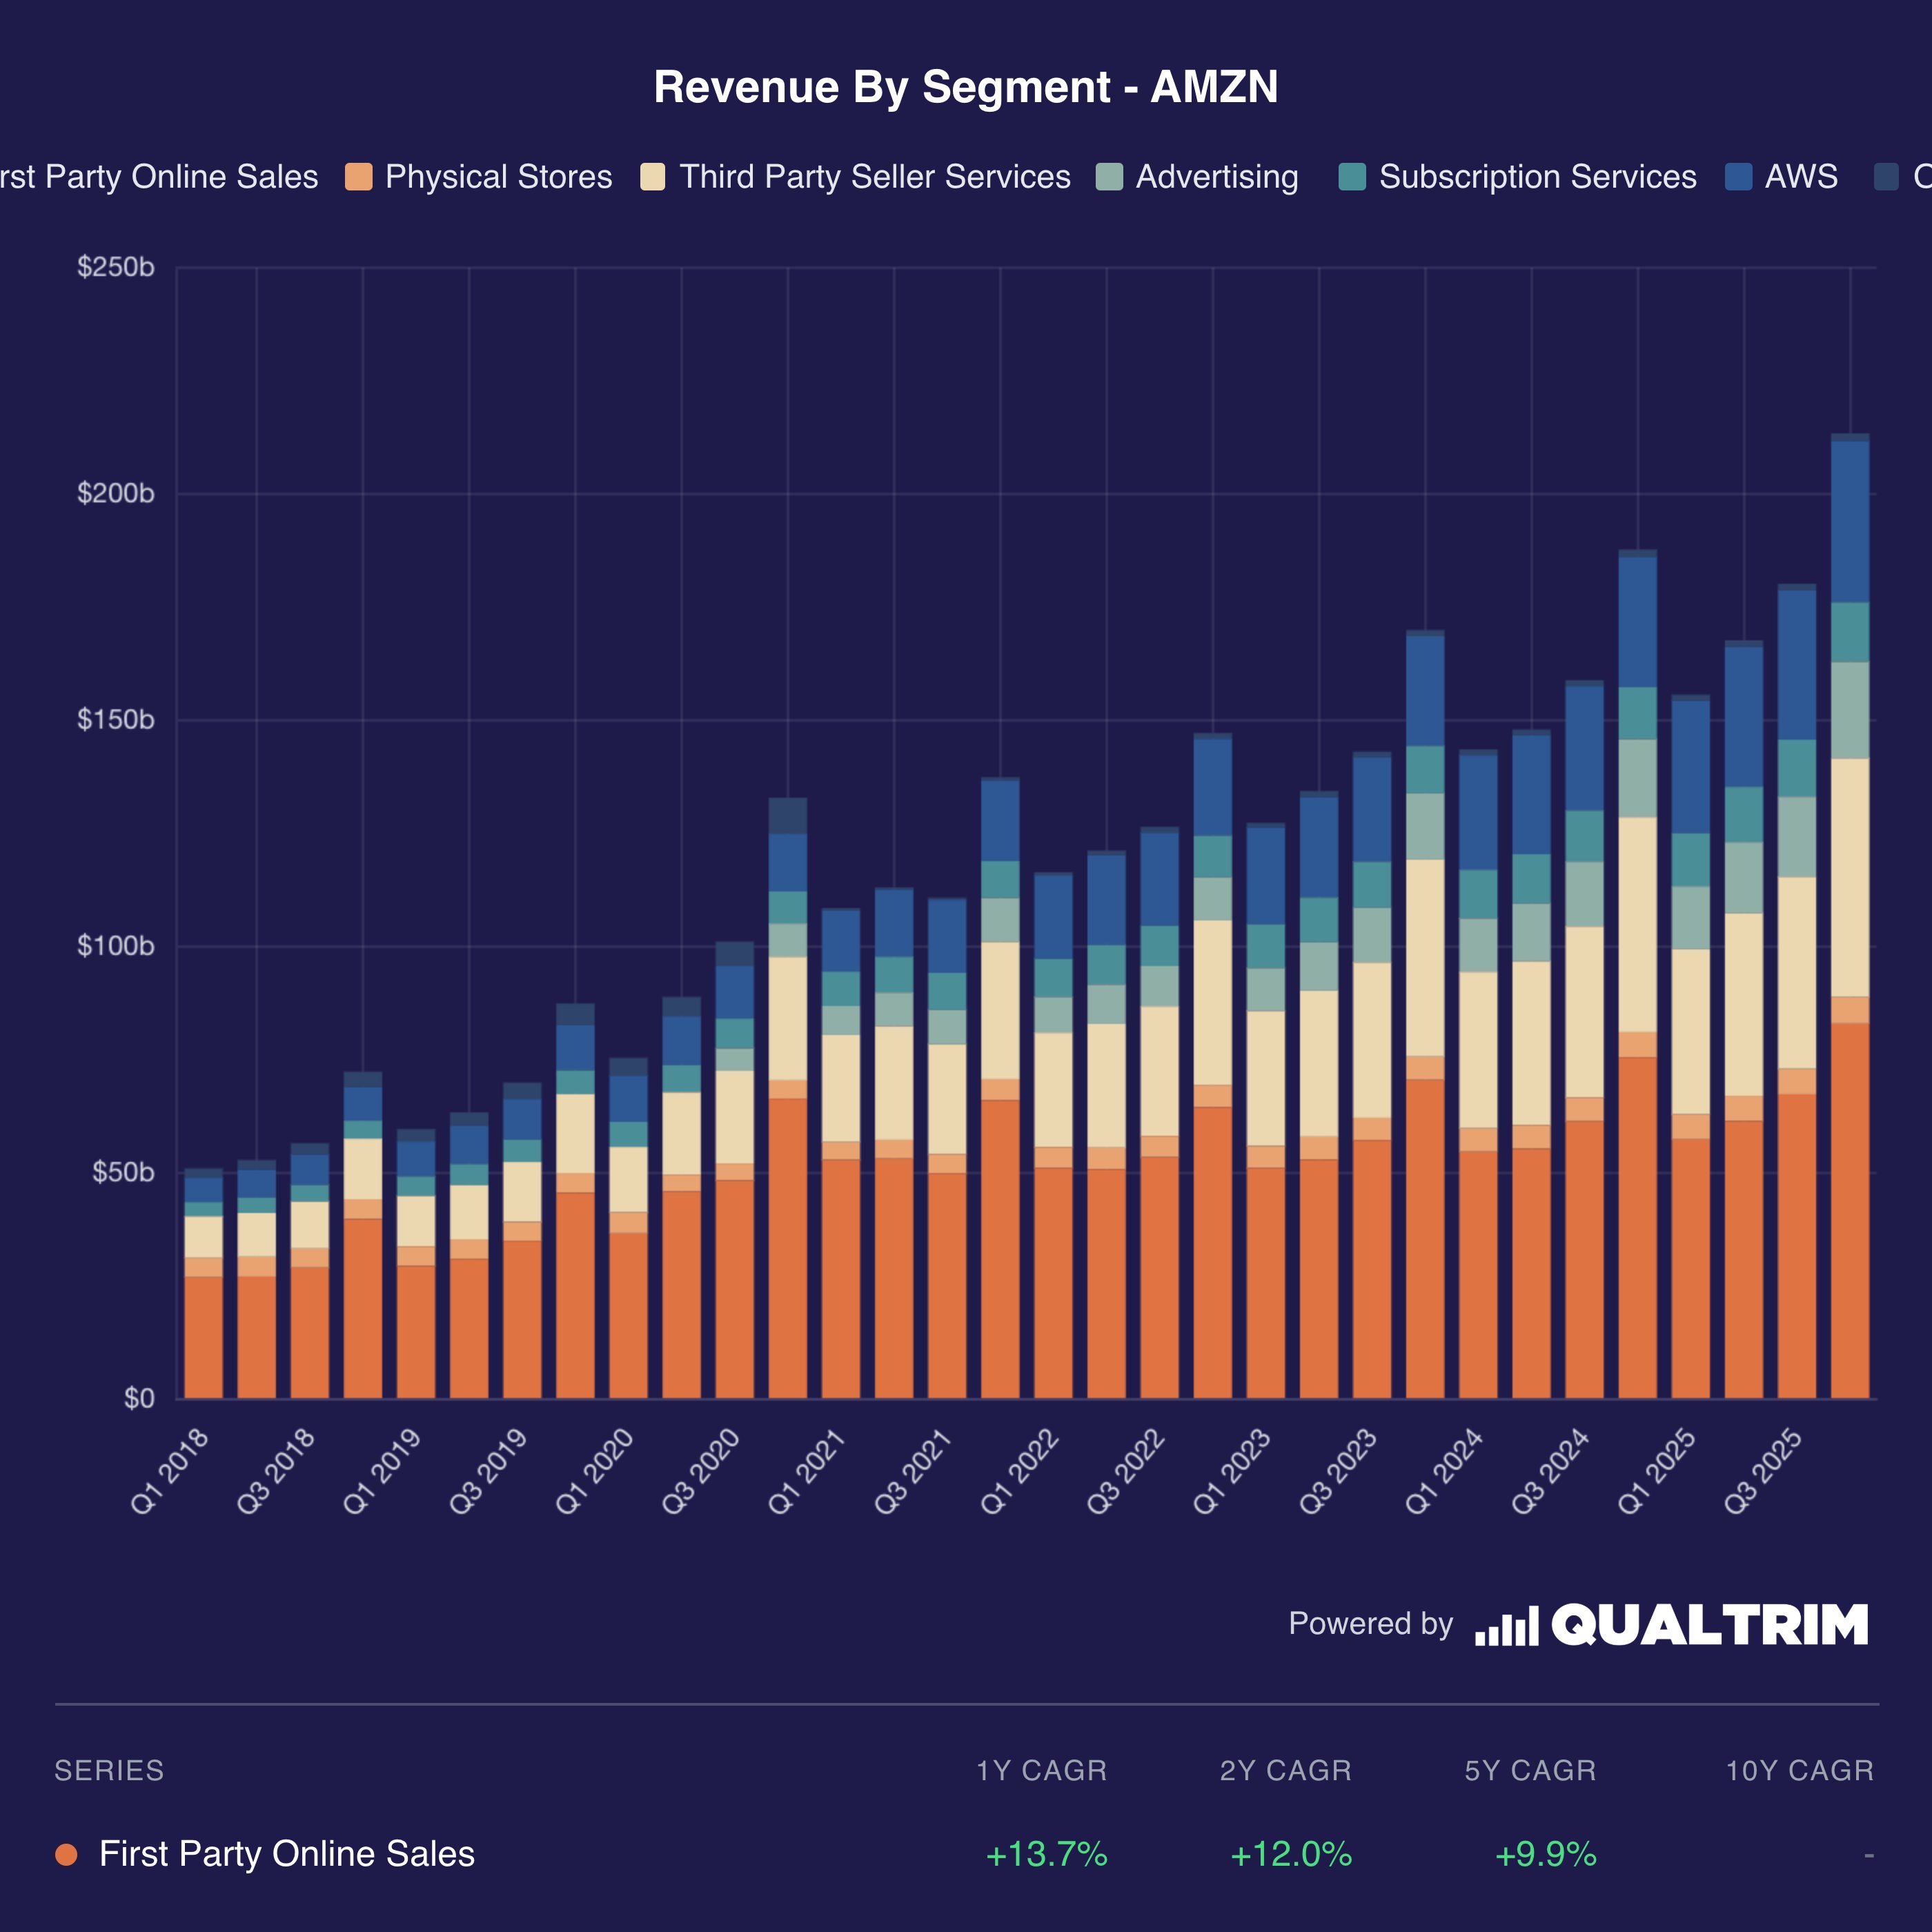Click the SERIES column header
This screenshot has height=1932, width=1932.
[109, 1771]
